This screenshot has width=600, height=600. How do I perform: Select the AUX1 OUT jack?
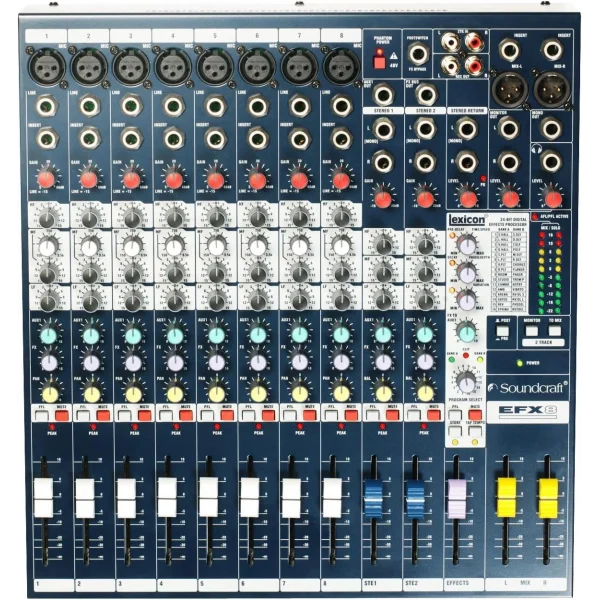pyautogui.click(x=383, y=95)
